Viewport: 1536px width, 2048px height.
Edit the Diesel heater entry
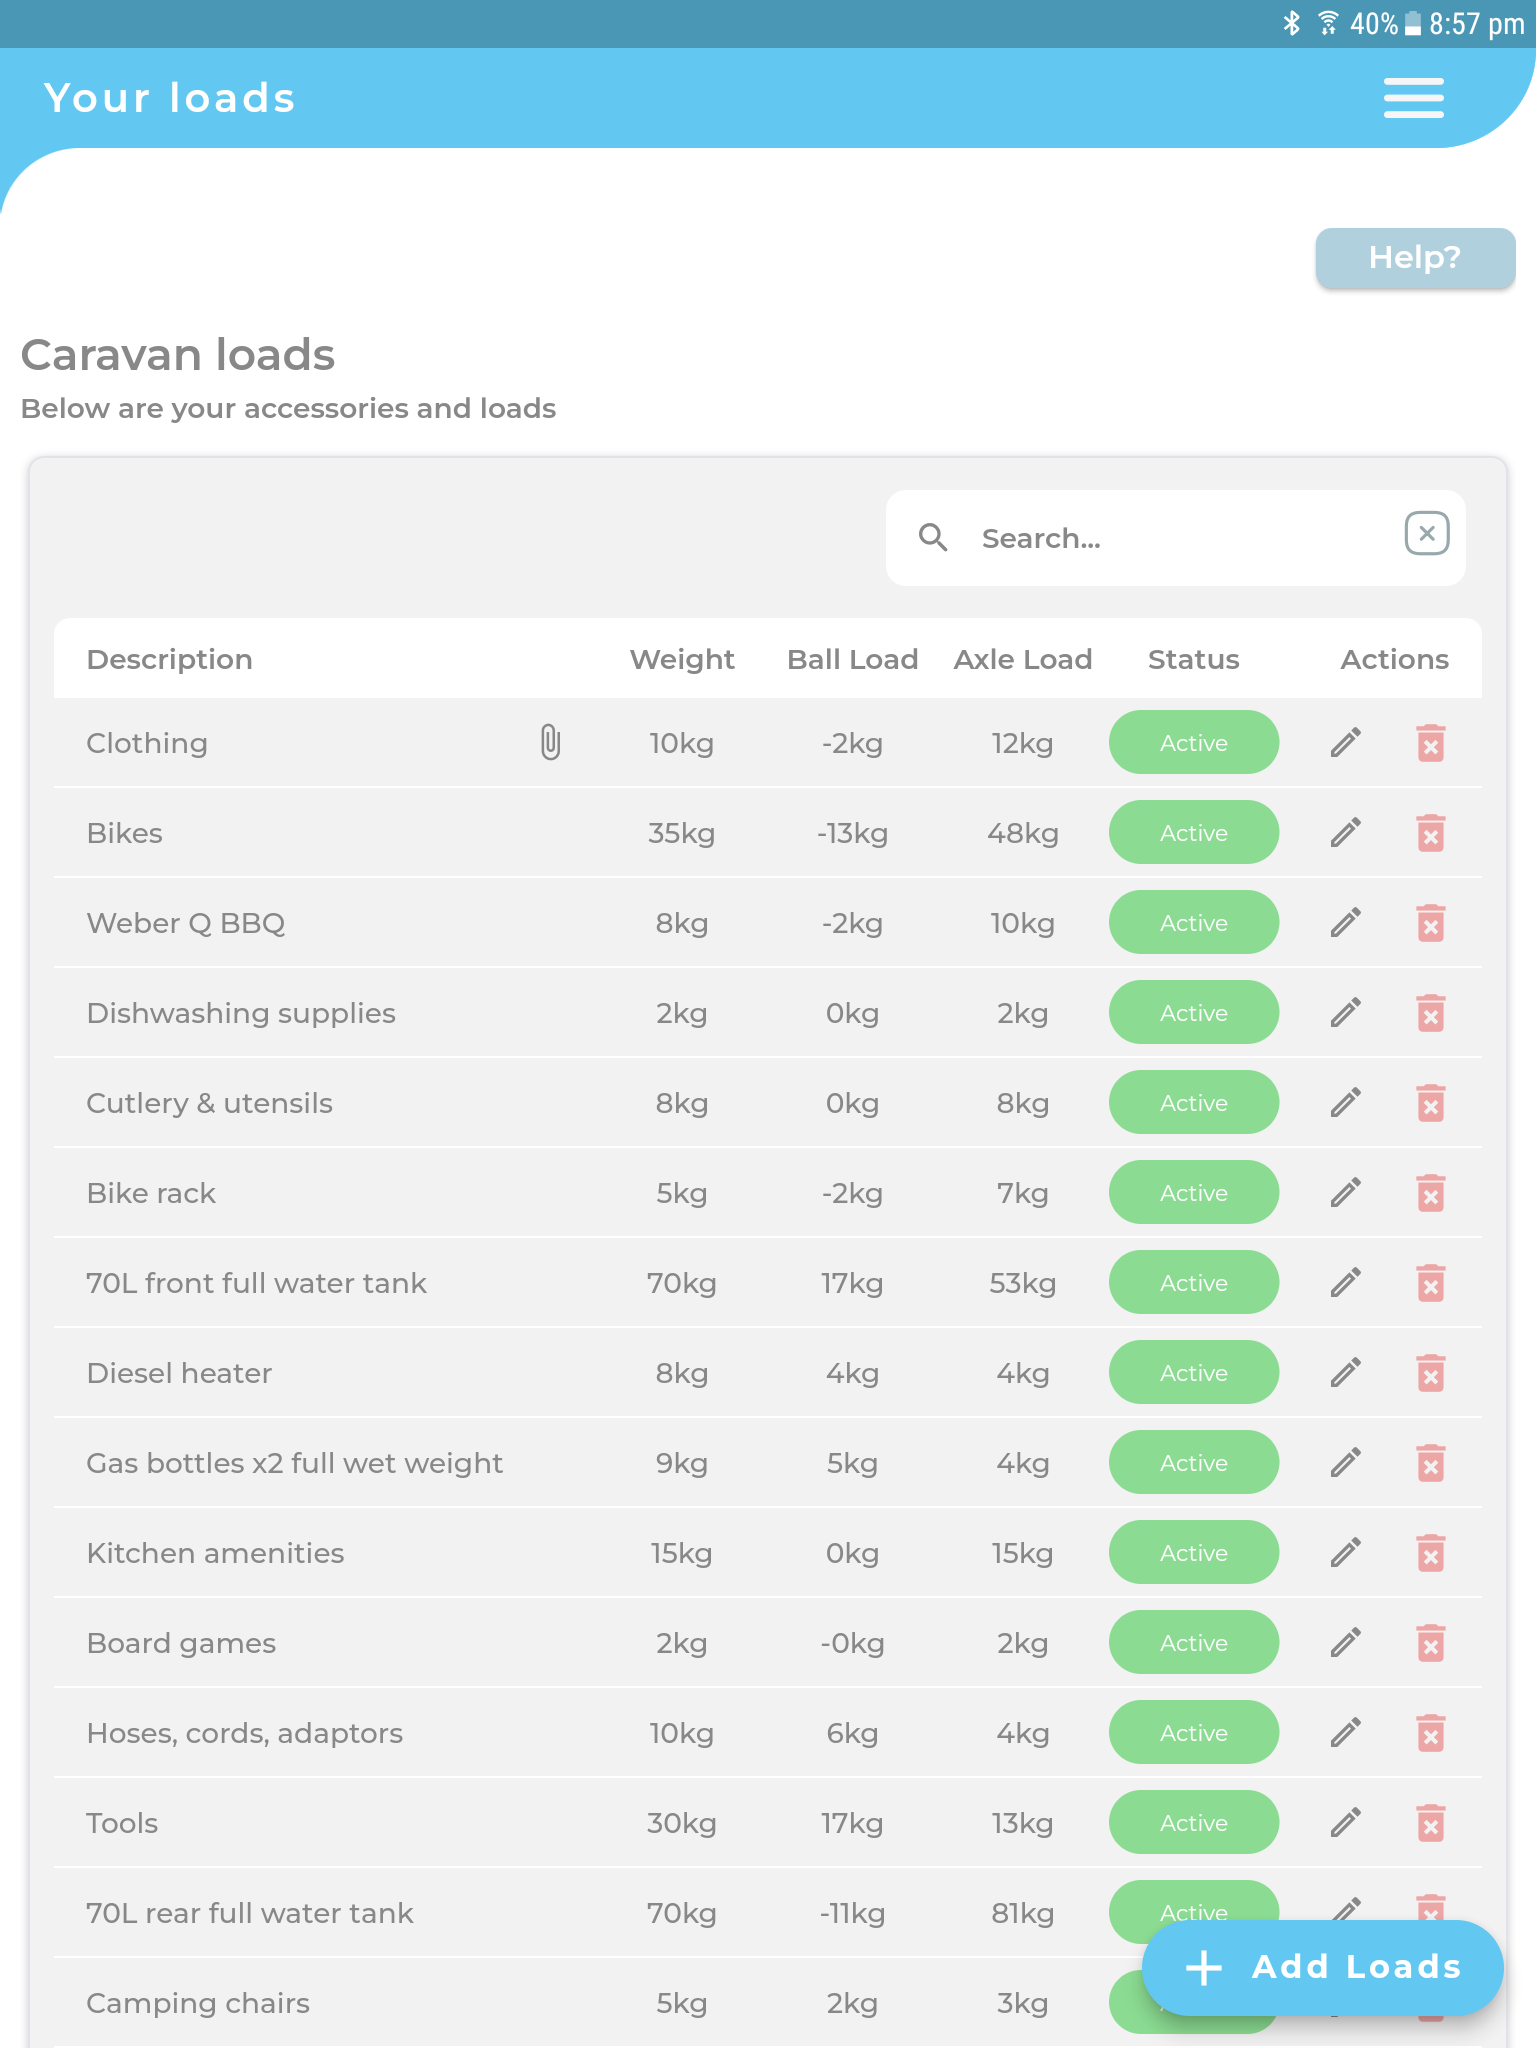click(x=1345, y=1372)
